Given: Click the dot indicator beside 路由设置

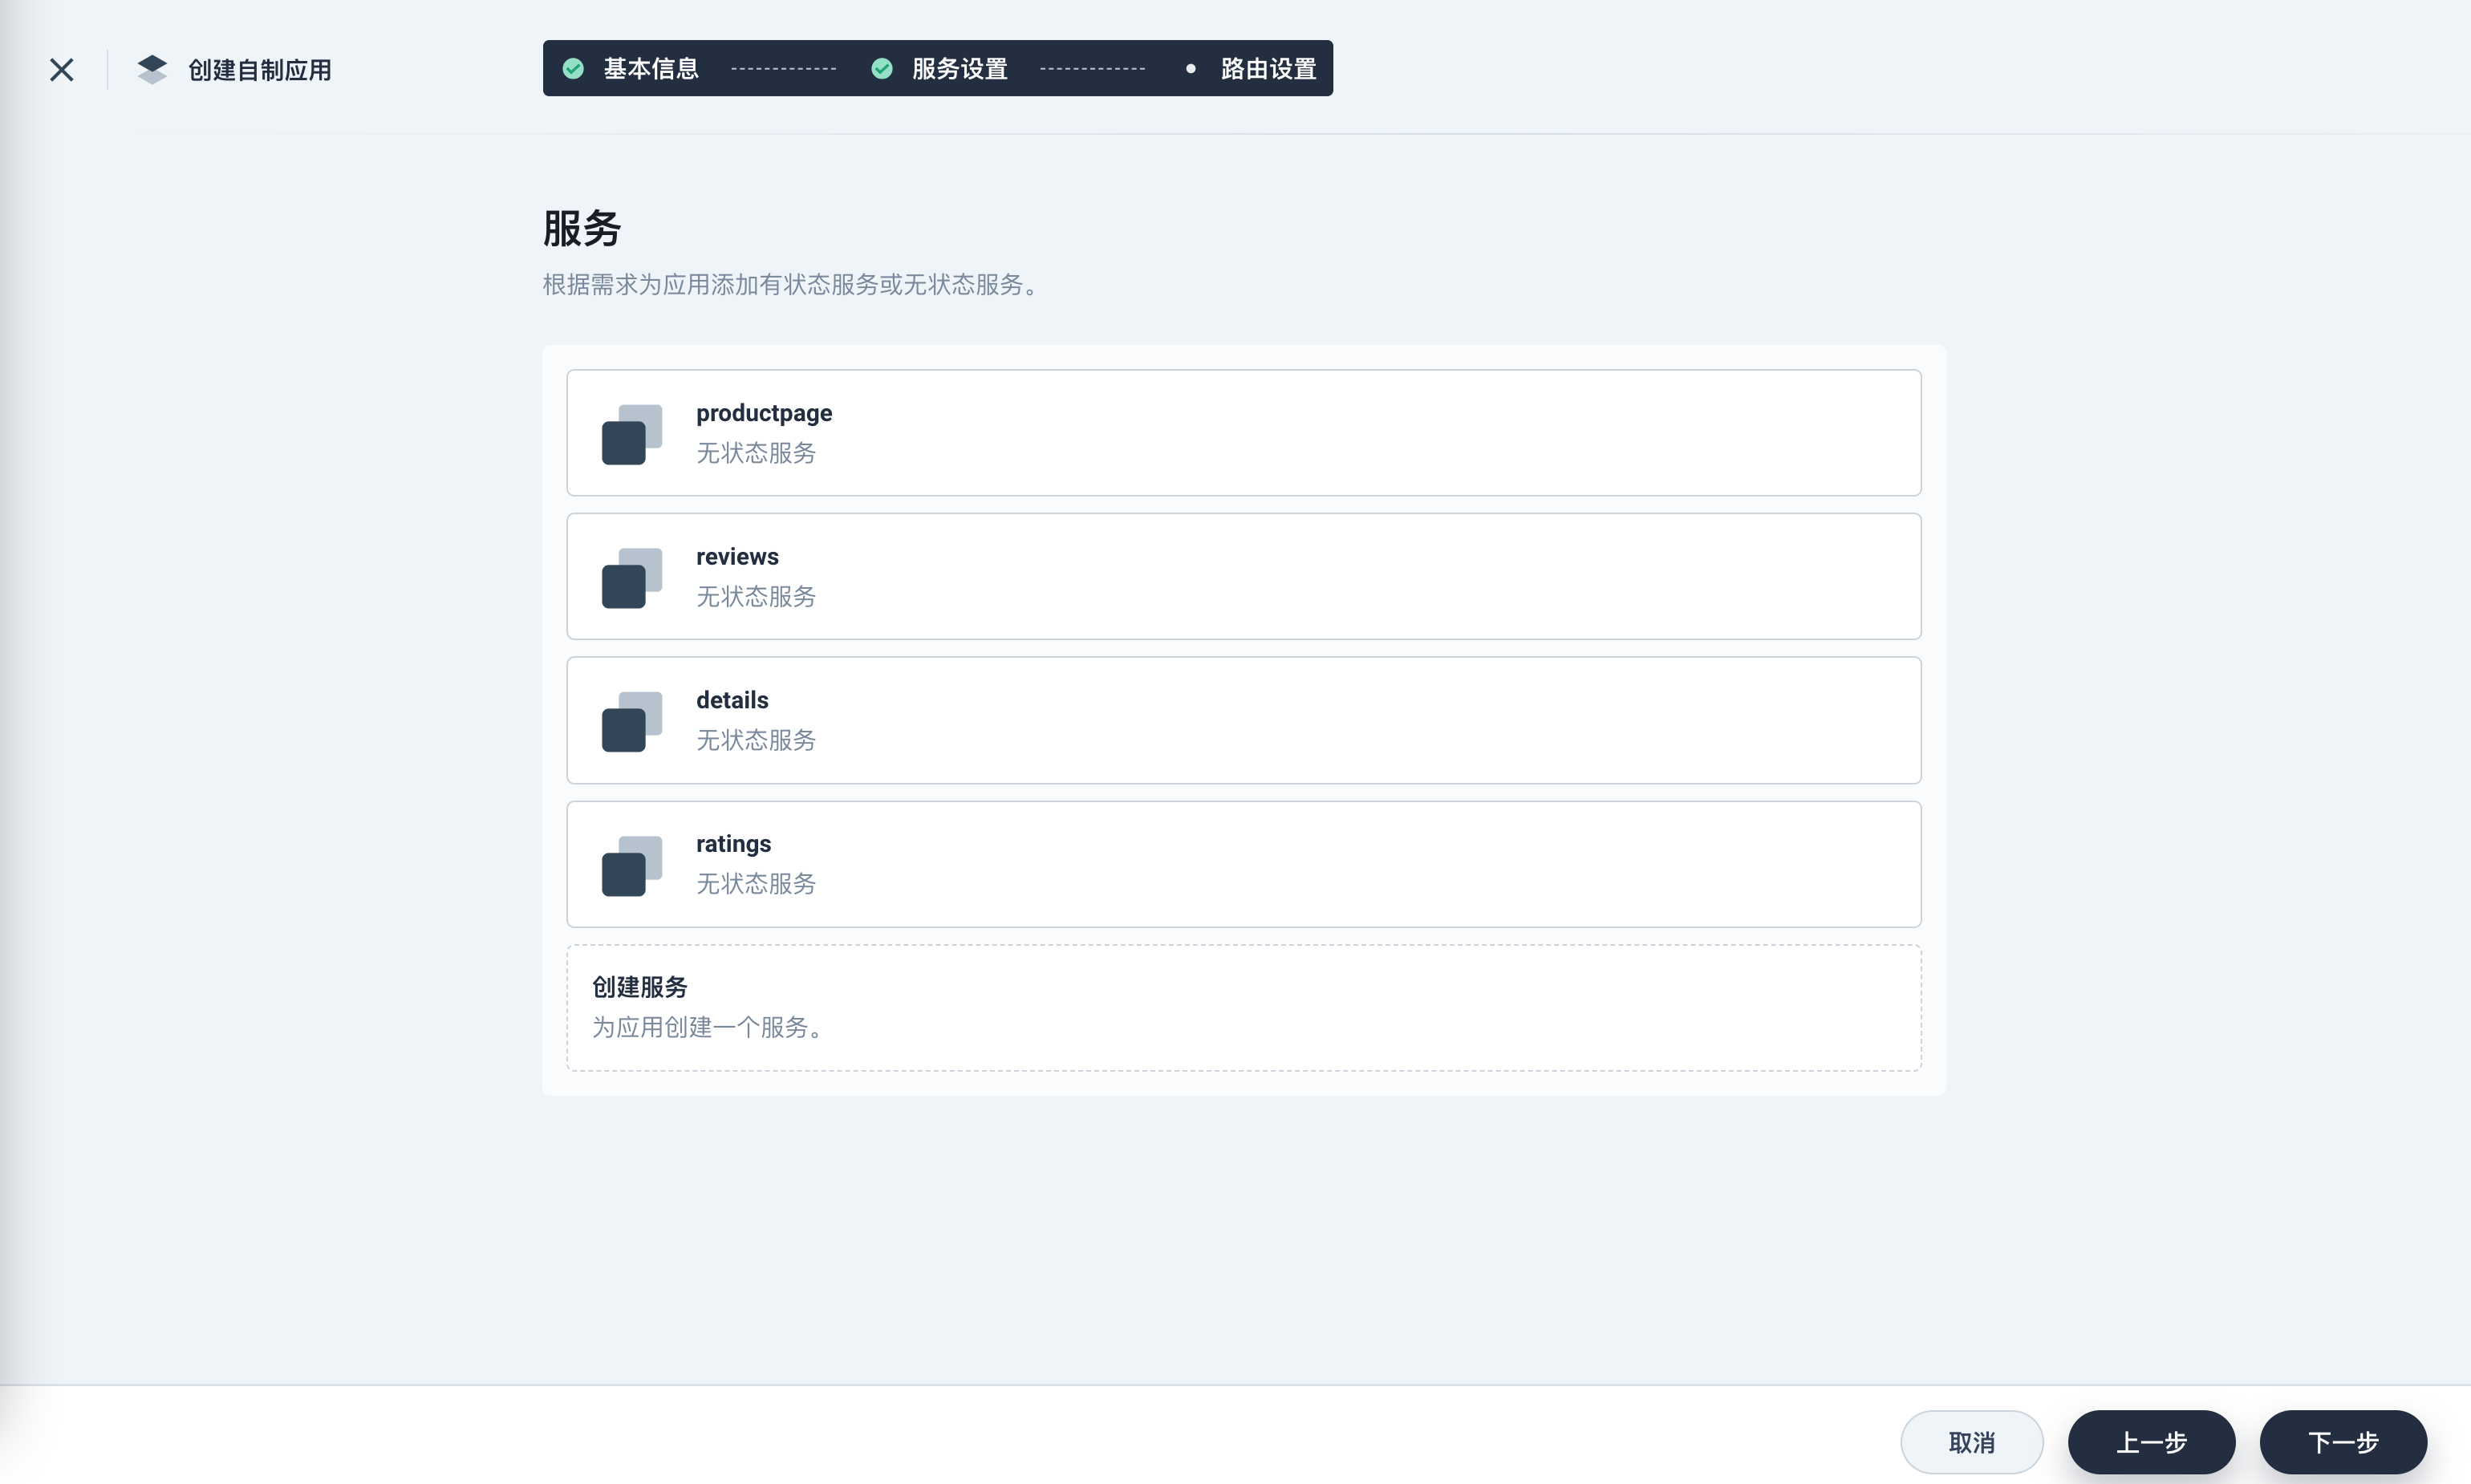Looking at the screenshot, I should click(1190, 68).
